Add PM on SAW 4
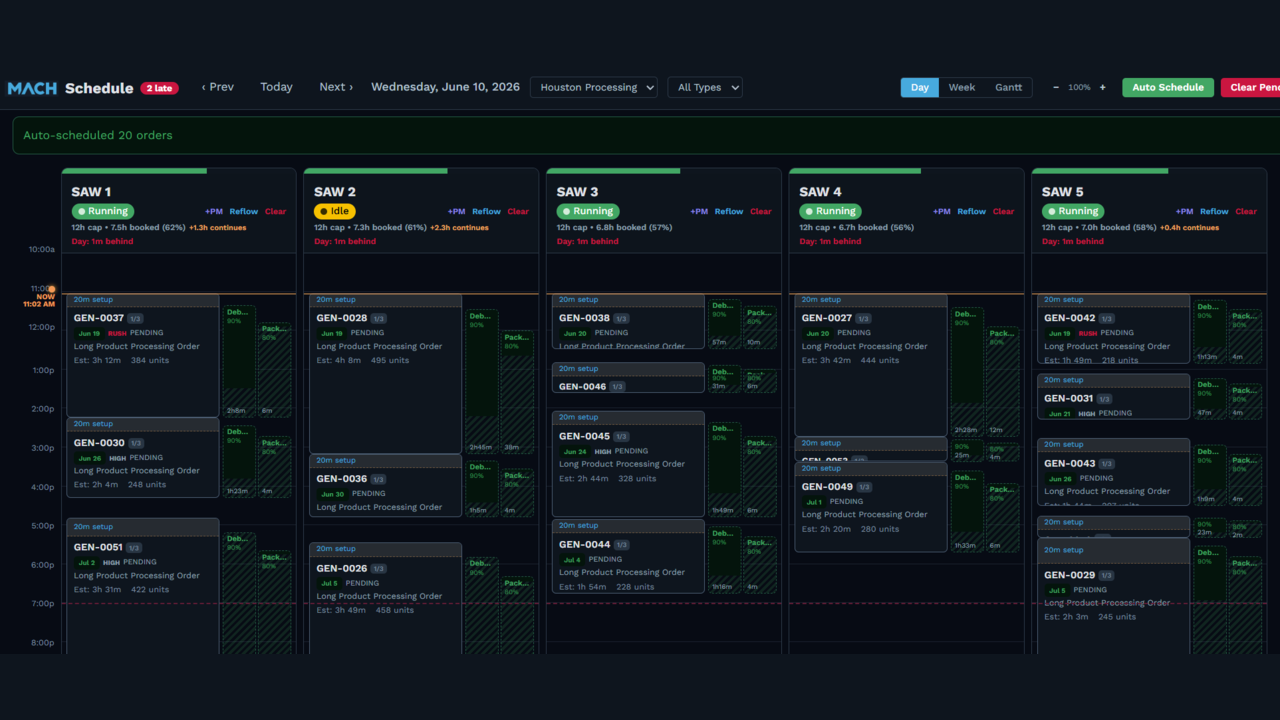The height and width of the screenshot is (720, 1280). (942, 211)
